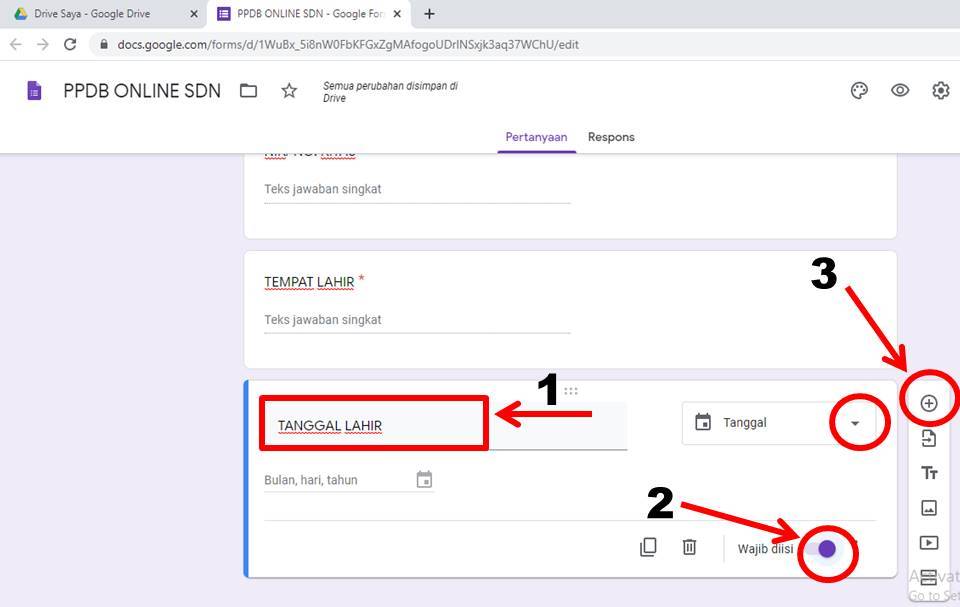Image resolution: width=960 pixels, height=607 pixels.
Task: Add a new section to the form
Action: pyautogui.click(x=928, y=577)
